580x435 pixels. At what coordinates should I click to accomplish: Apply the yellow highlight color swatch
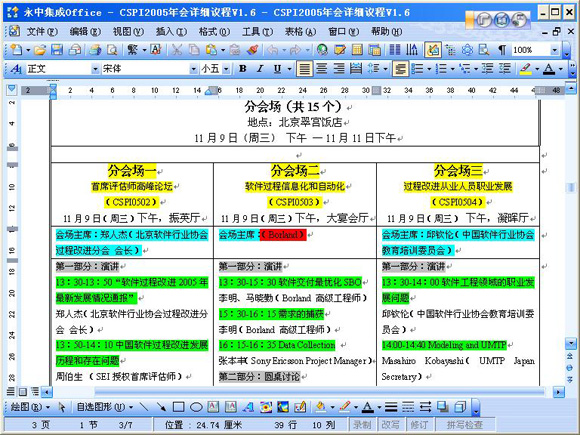coord(525,69)
